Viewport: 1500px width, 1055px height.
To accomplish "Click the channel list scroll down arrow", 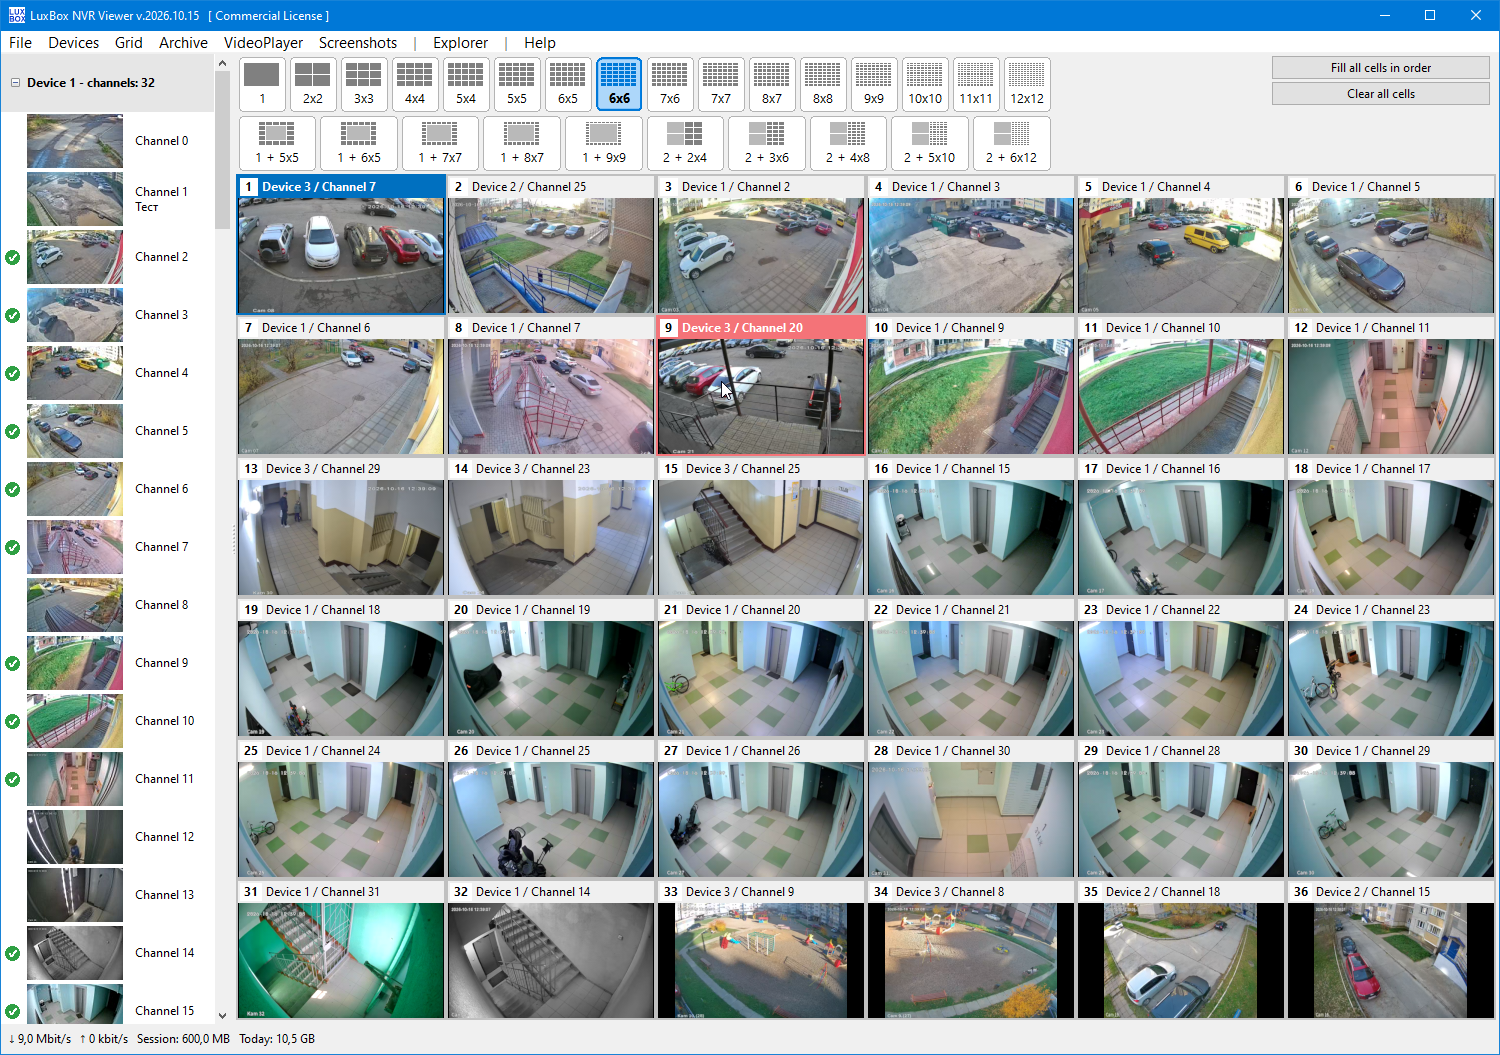I will coord(222,1015).
